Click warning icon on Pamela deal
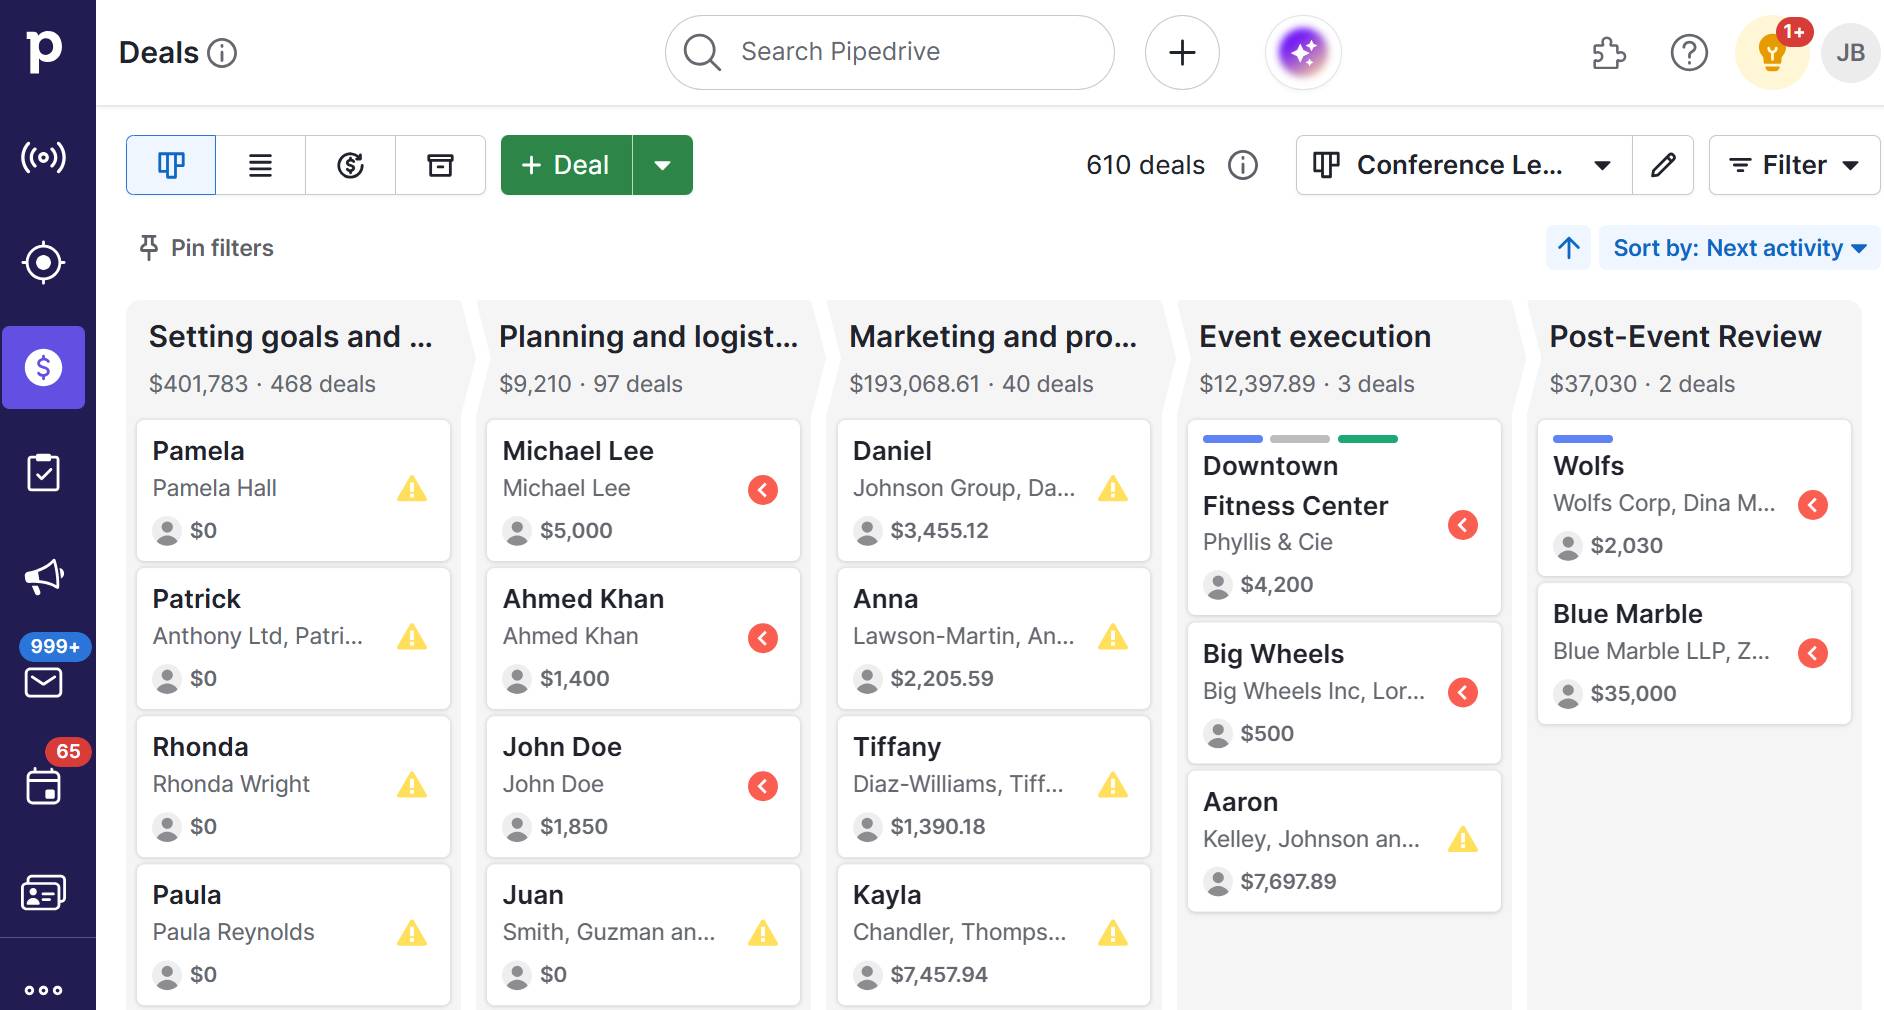The image size is (1884, 1010). pyautogui.click(x=412, y=489)
